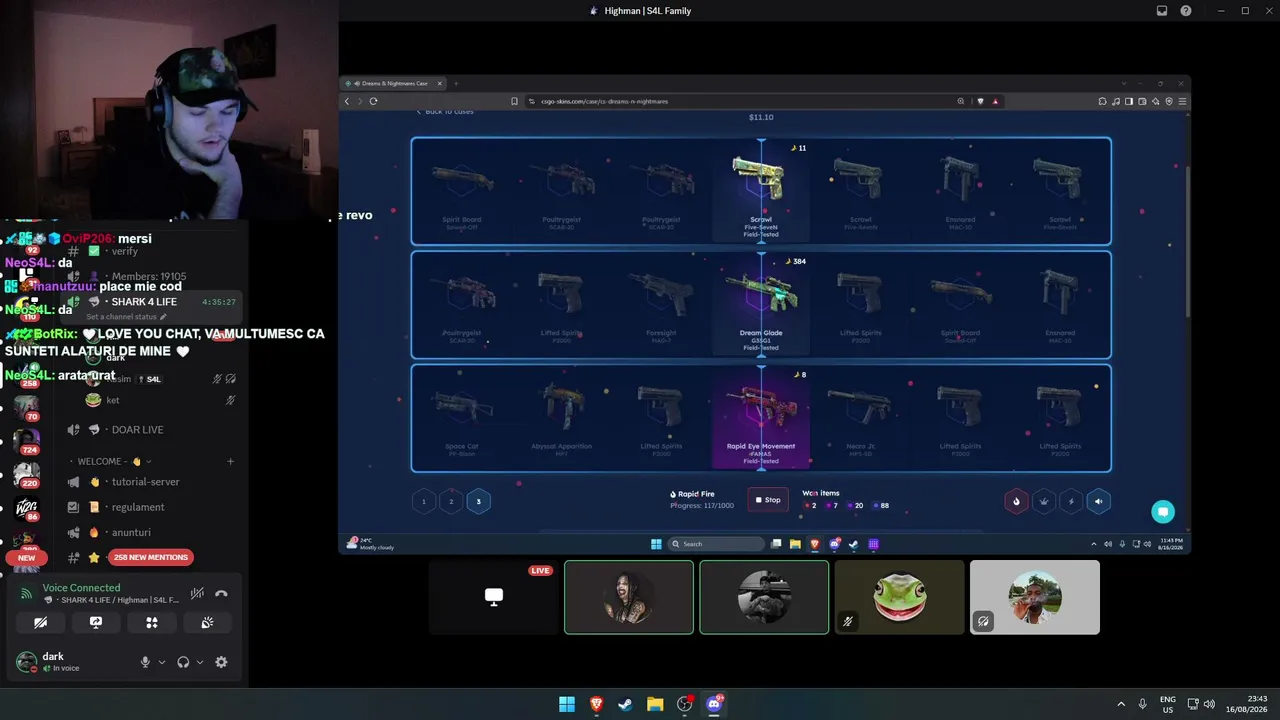Image resolution: width=1280 pixels, height=720 pixels.
Task: Choose 1 case hexagon
Action: pos(424,501)
